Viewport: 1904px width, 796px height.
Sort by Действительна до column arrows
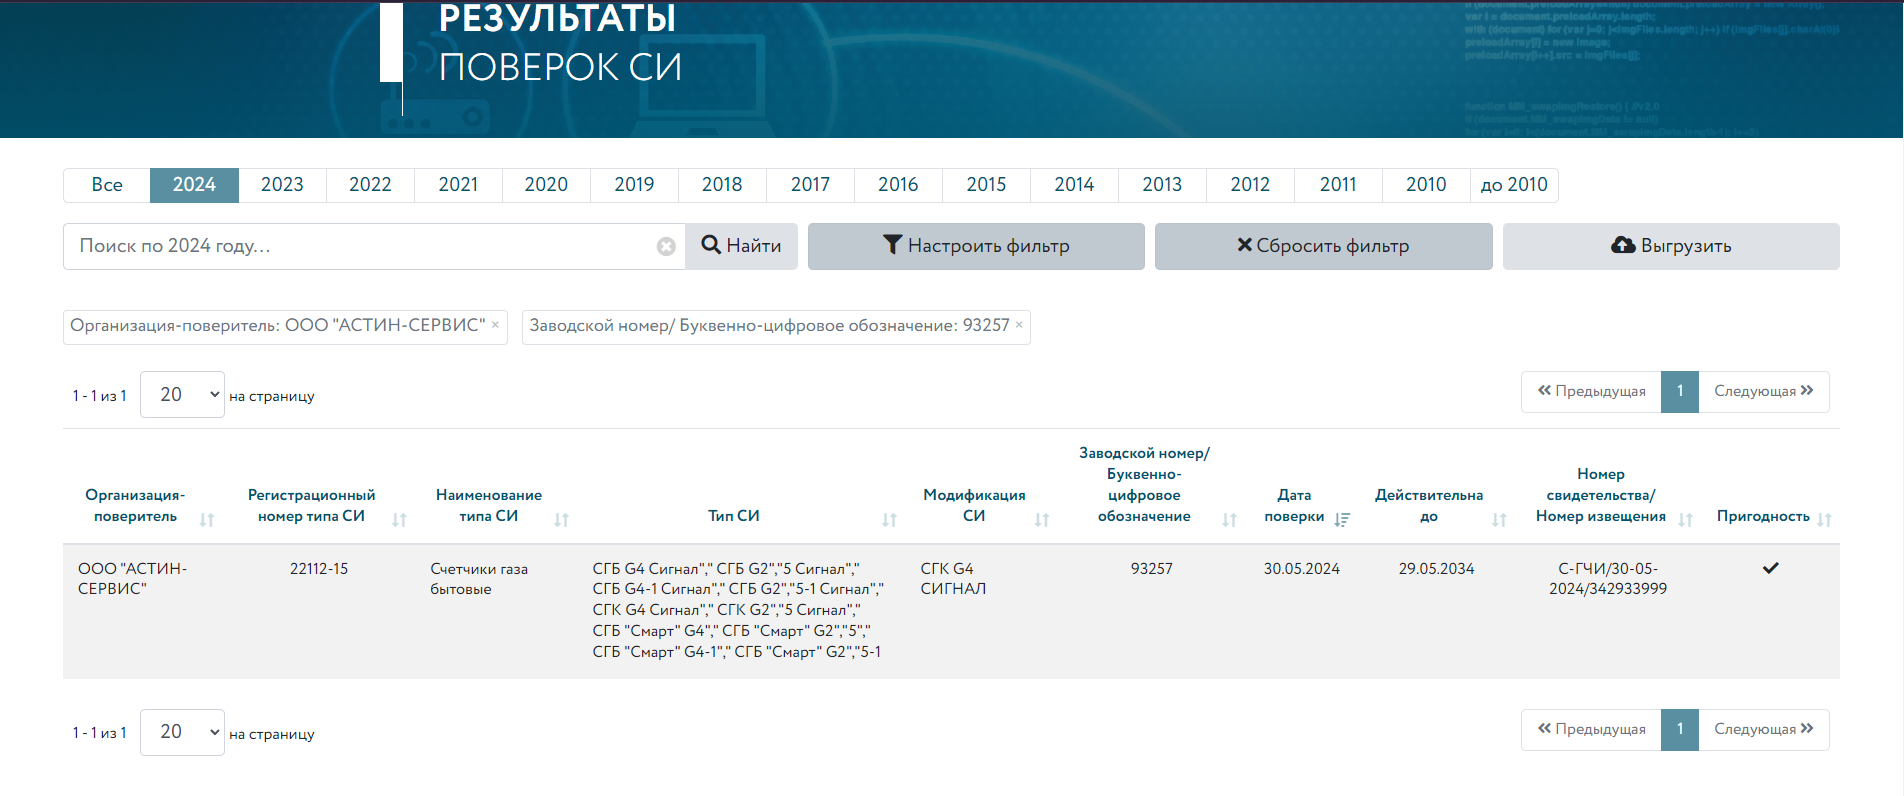1499,520
